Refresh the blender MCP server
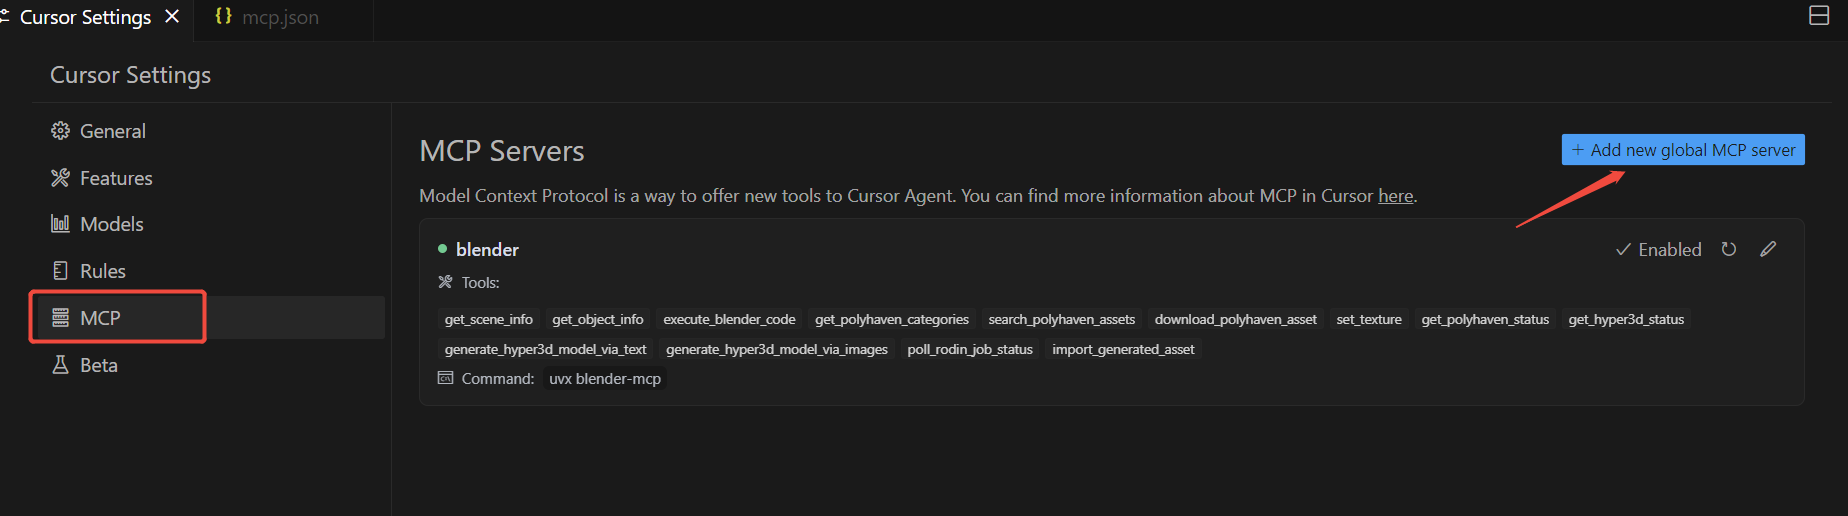Viewport: 1848px width, 516px height. point(1729,249)
